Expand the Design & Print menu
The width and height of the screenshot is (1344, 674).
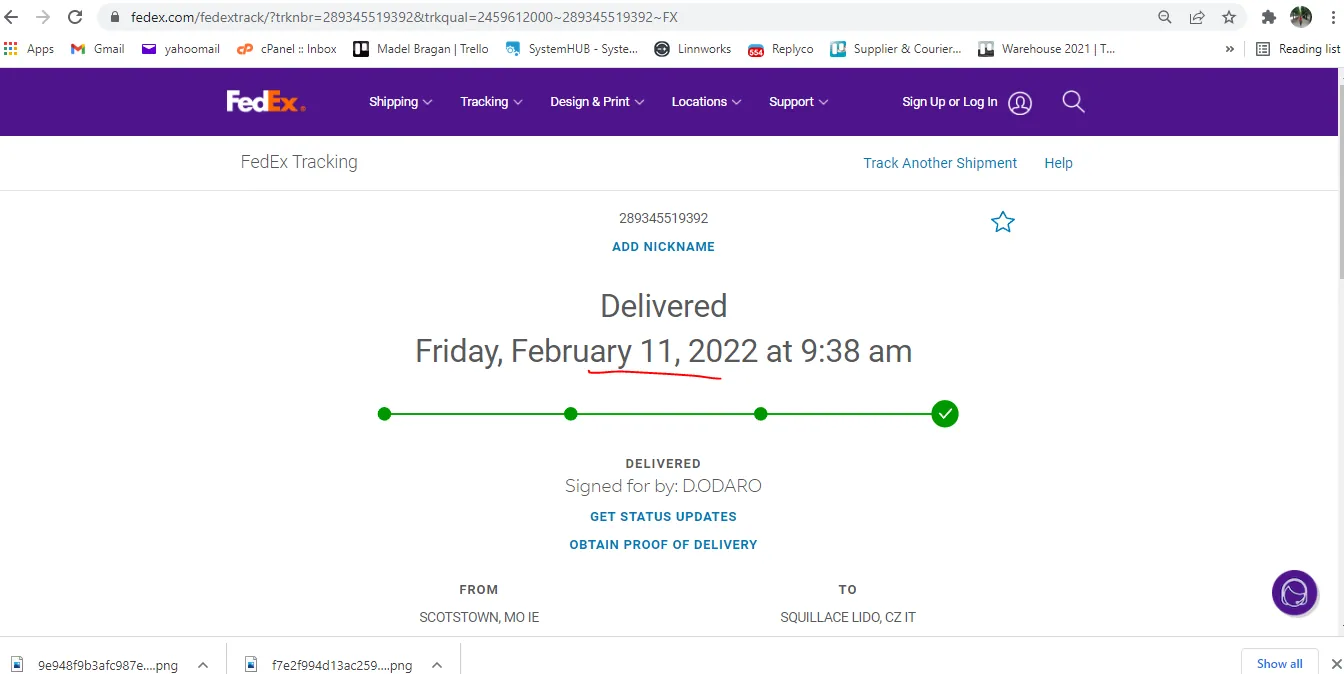[597, 101]
